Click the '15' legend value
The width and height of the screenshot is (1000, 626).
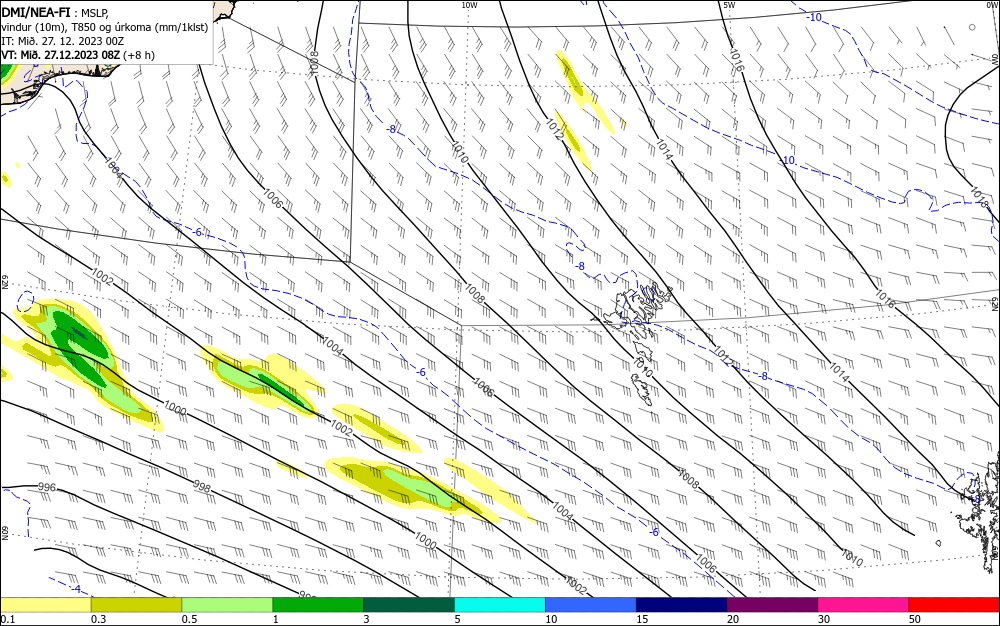pos(642,619)
